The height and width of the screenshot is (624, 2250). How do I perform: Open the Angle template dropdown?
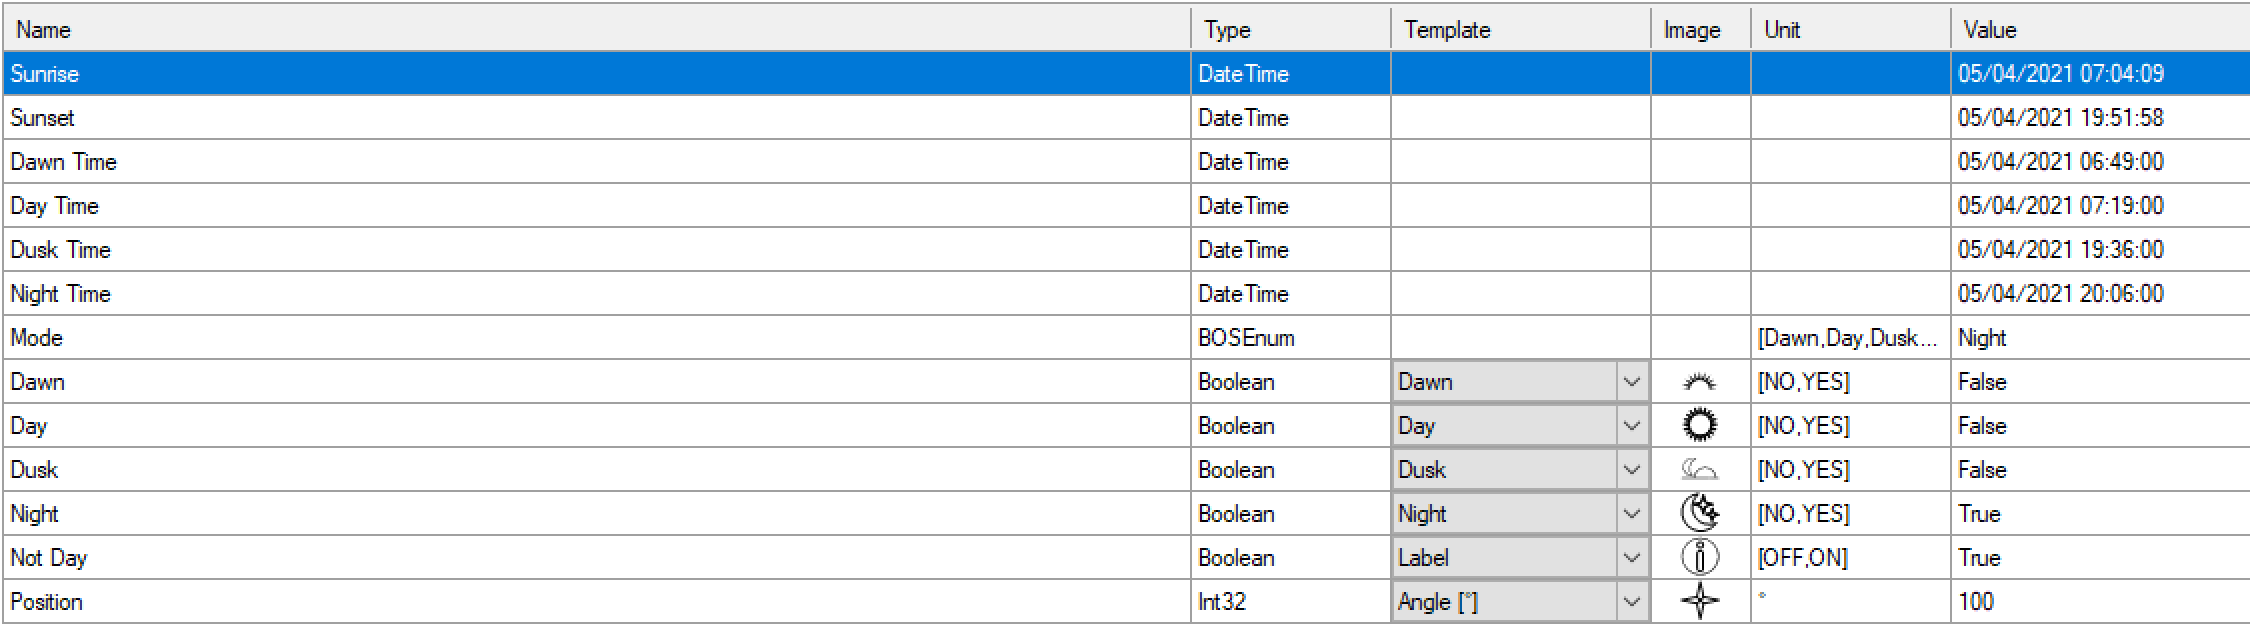(1631, 602)
